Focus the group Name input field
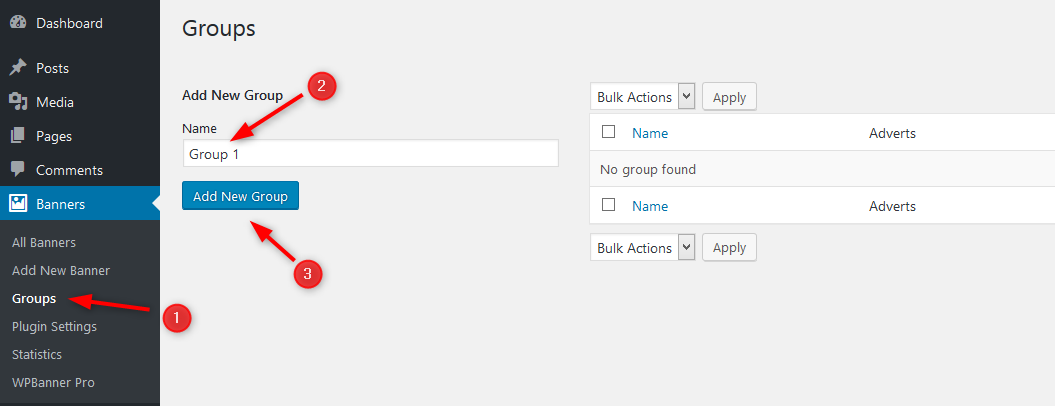Image resolution: width=1055 pixels, height=406 pixels. coord(371,154)
